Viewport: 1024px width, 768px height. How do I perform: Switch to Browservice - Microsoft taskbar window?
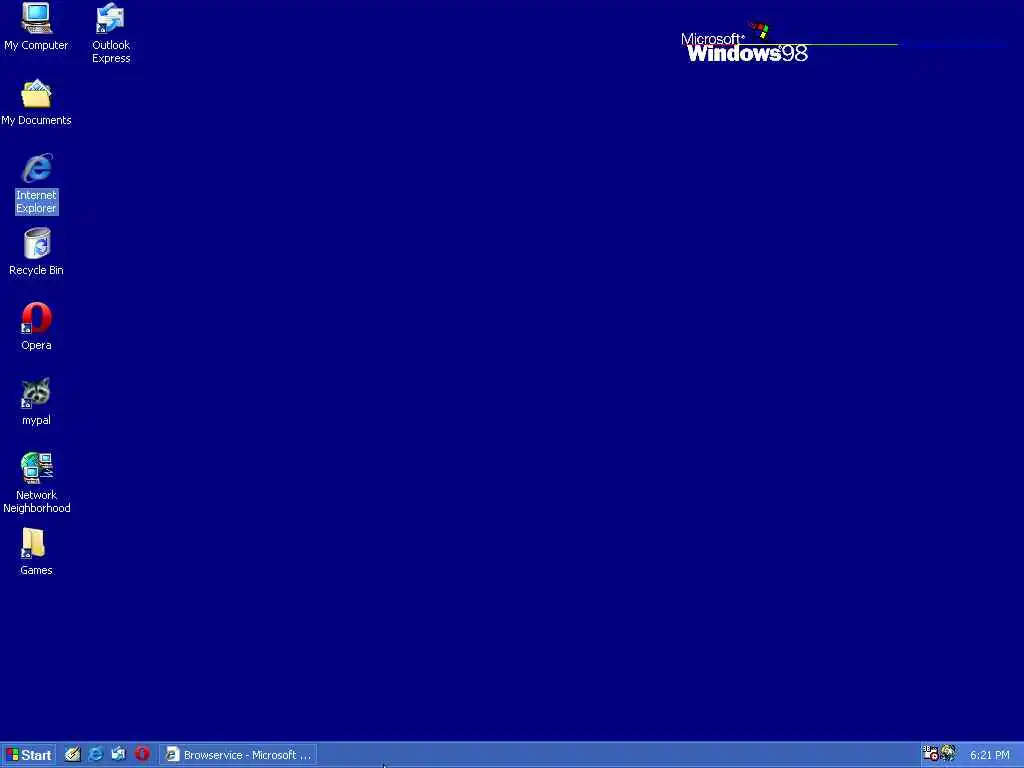(x=238, y=755)
